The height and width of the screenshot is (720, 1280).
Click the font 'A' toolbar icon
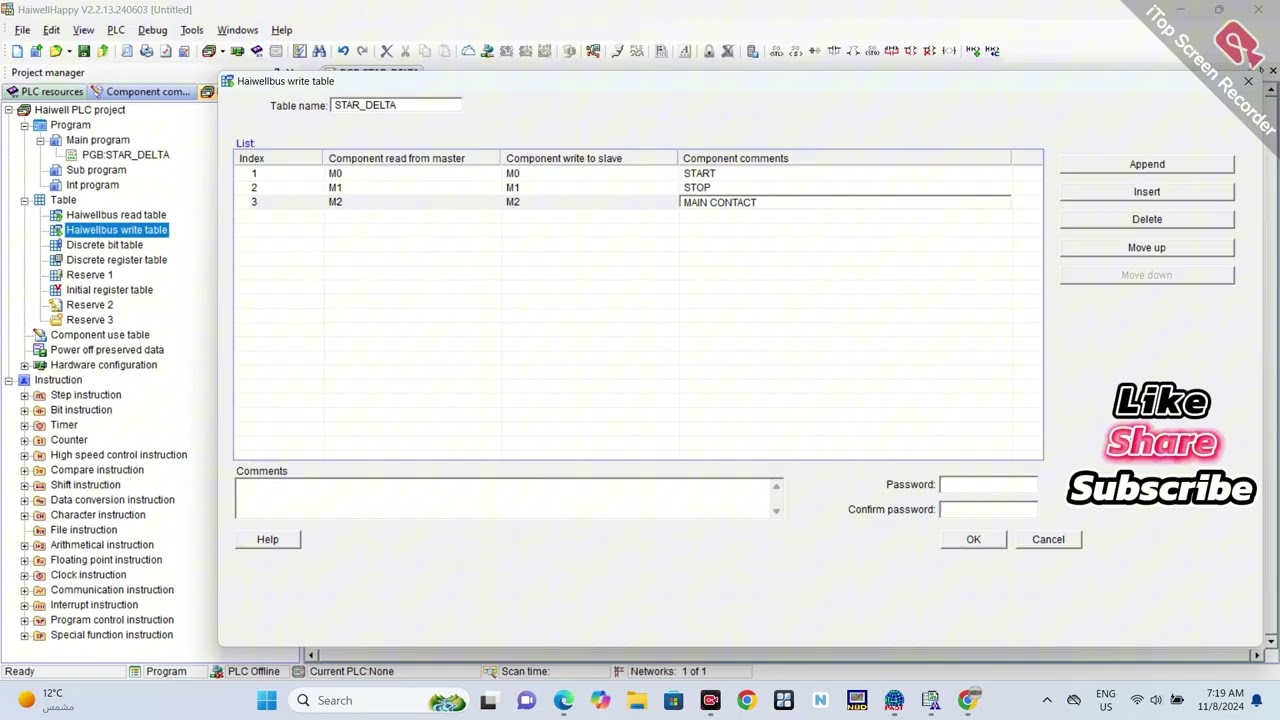pyautogui.click(x=685, y=51)
